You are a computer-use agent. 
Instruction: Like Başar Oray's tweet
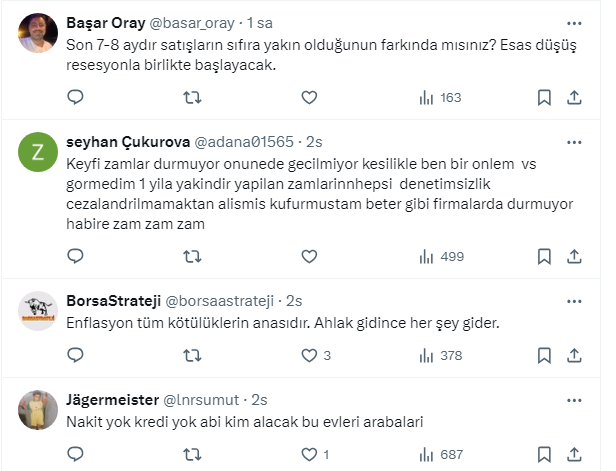click(x=309, y=97)
